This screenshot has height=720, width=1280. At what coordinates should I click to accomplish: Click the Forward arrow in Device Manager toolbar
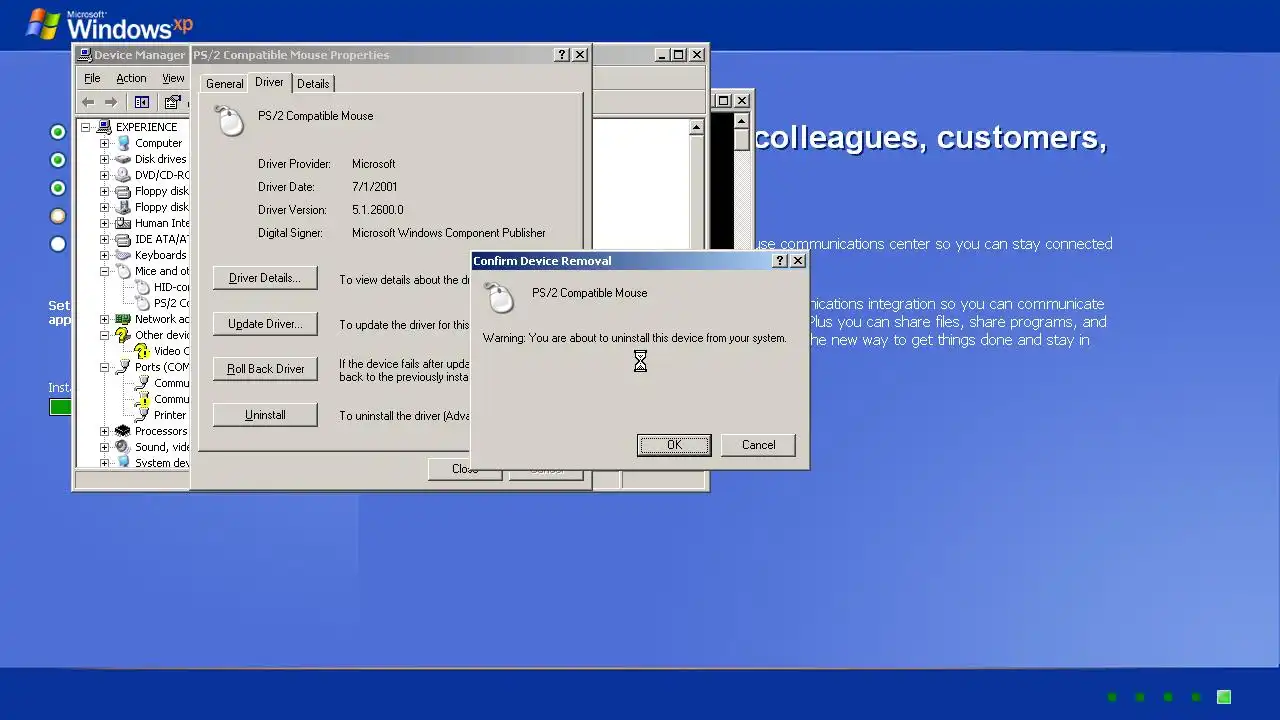(111, 102)
